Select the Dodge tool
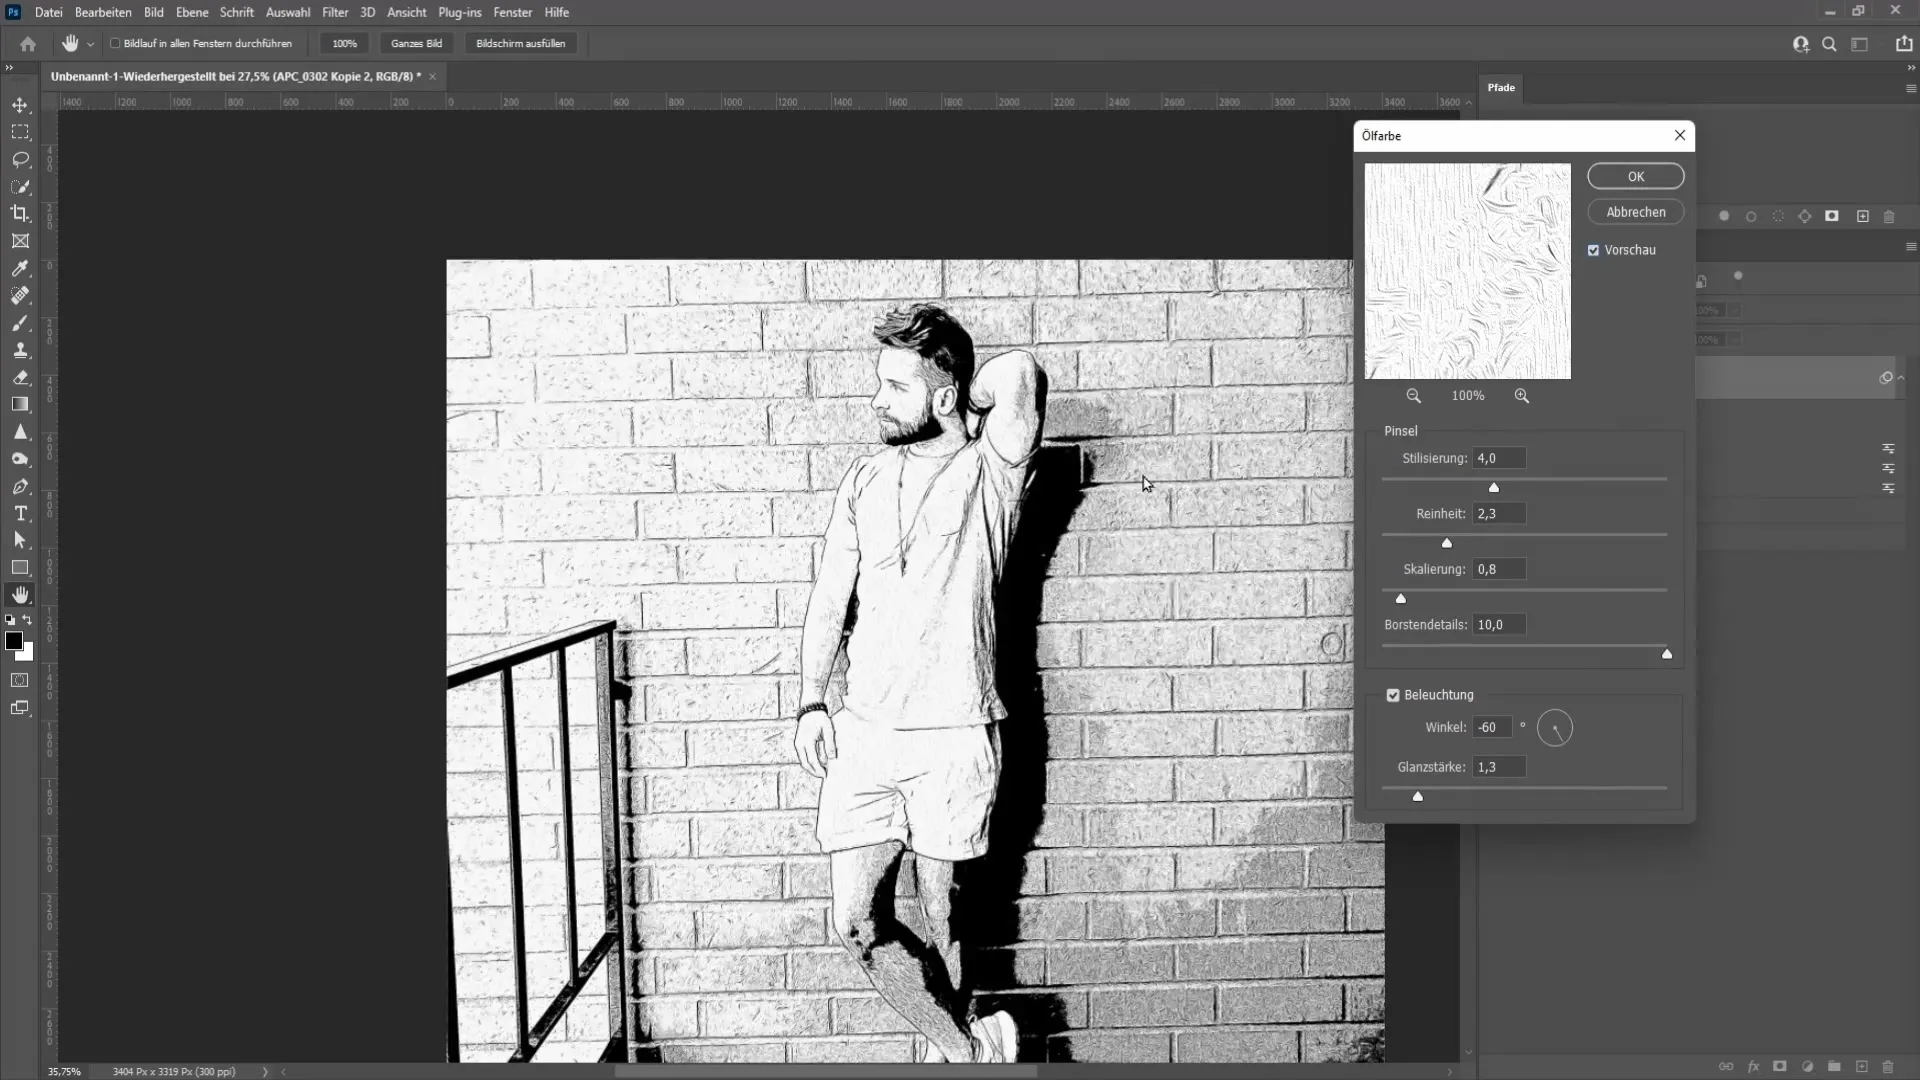 pyautogui.click(x=20, y=459)
